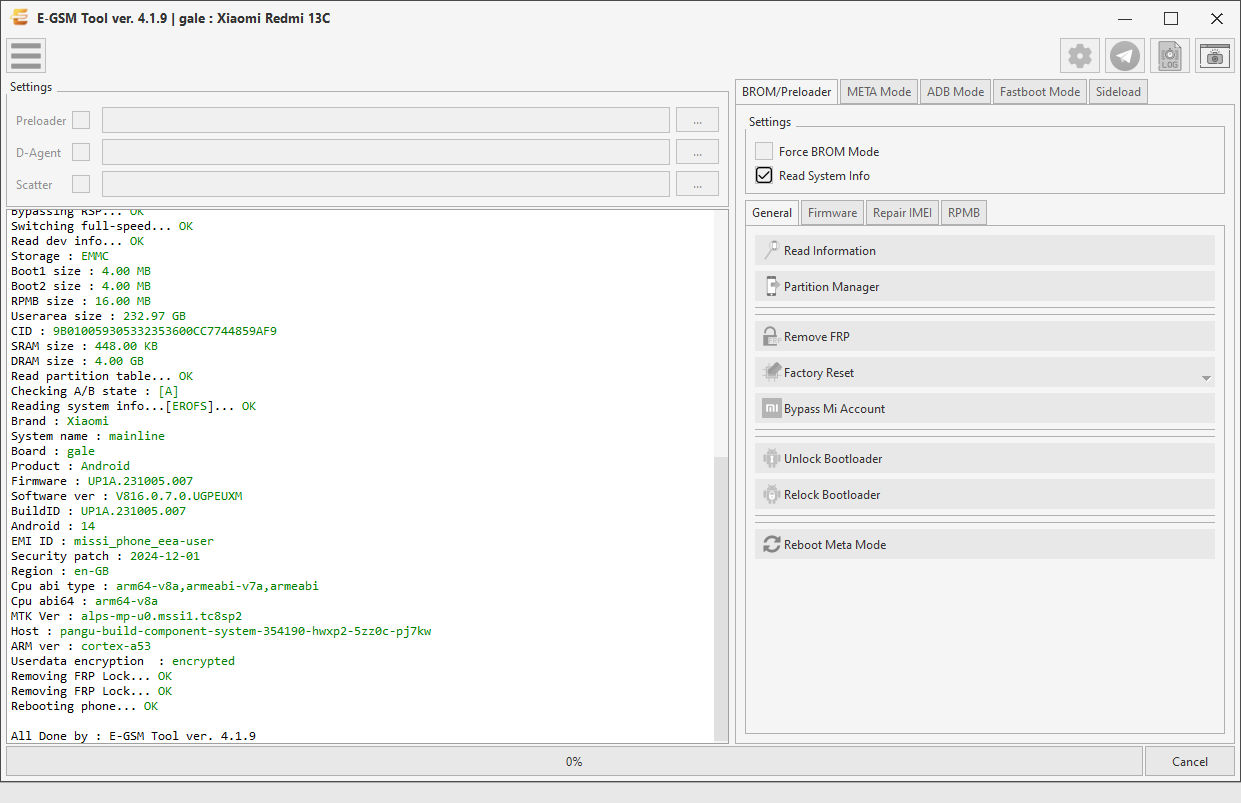Click the Mi logo for Bypass Mi Account

[x=771, y=409]
